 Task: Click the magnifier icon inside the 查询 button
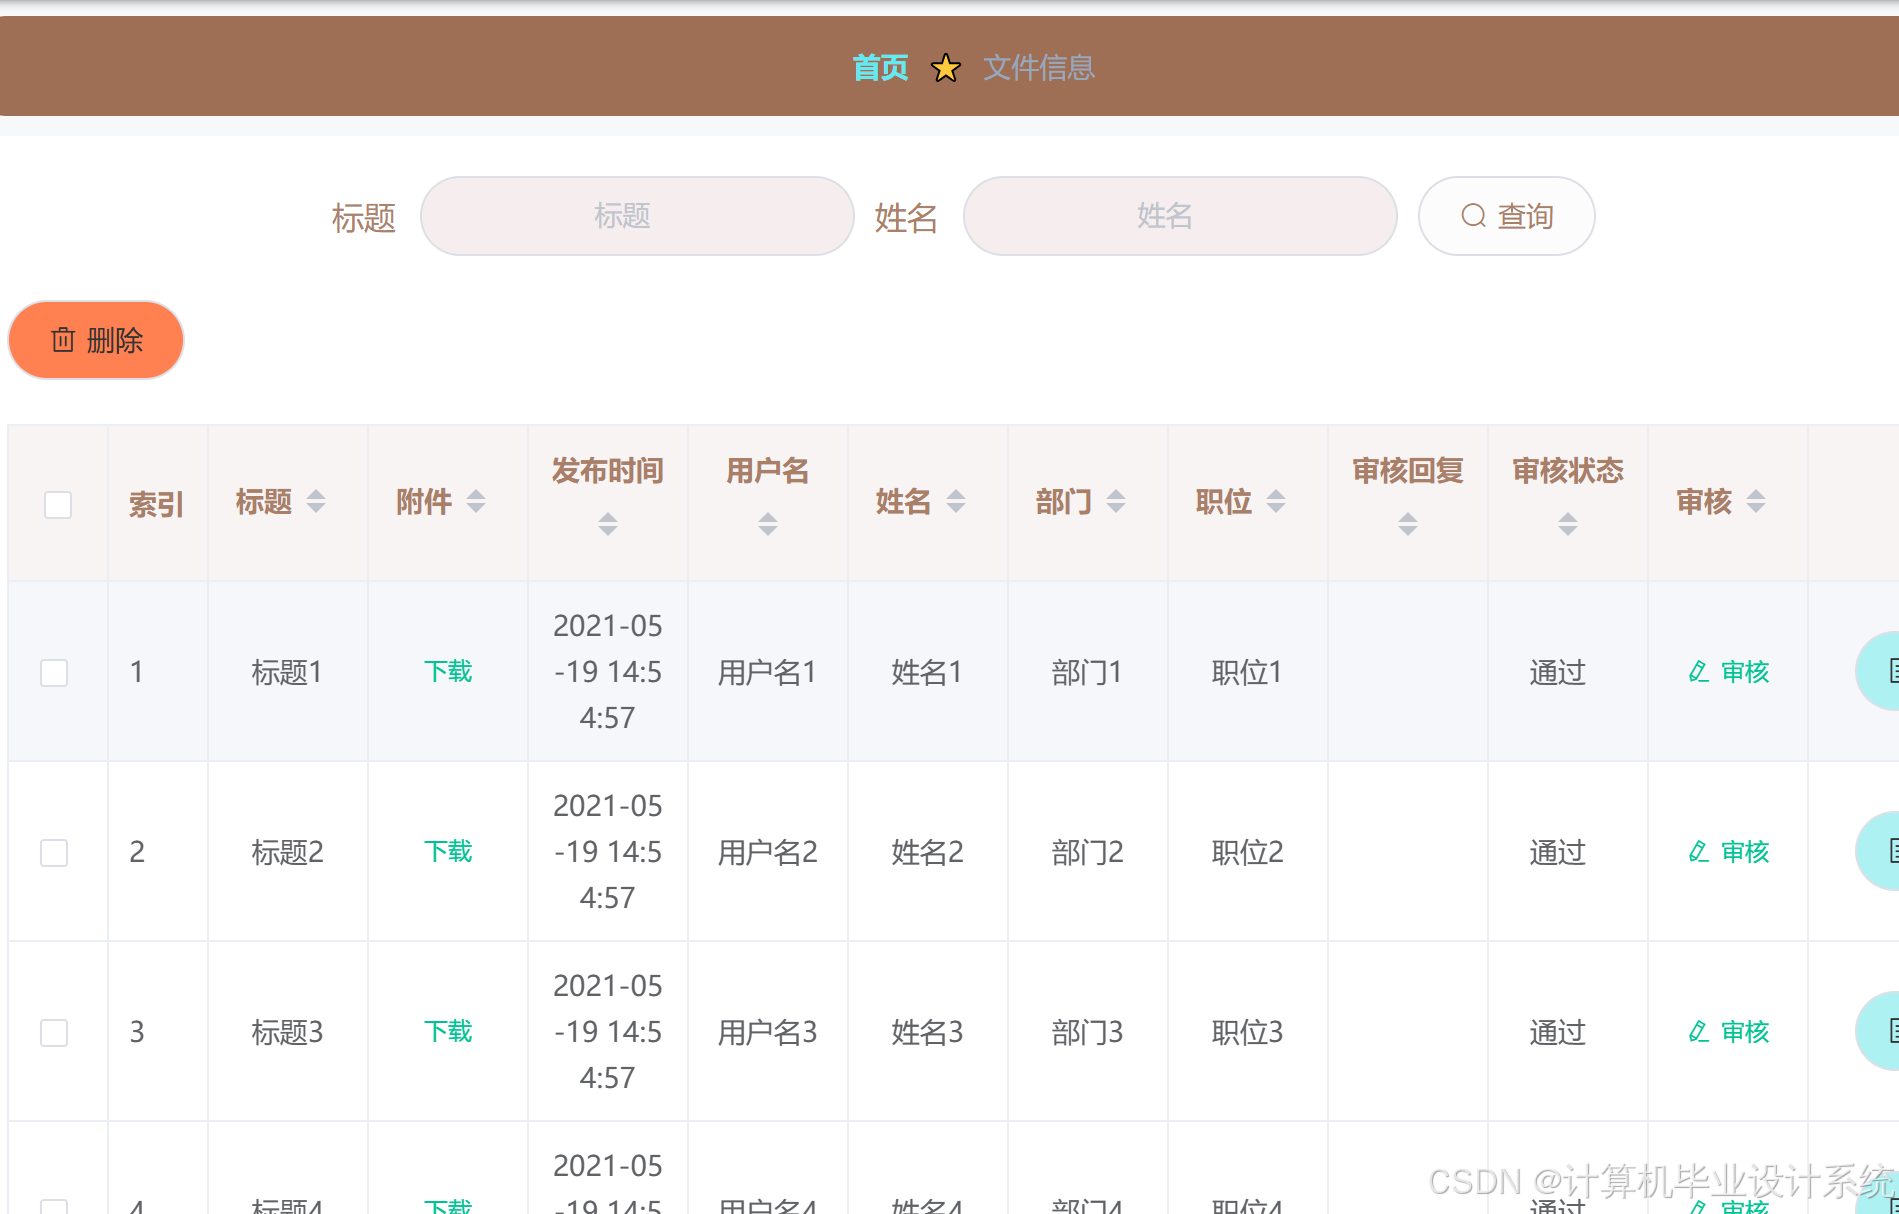click(x=1472, y=216)
